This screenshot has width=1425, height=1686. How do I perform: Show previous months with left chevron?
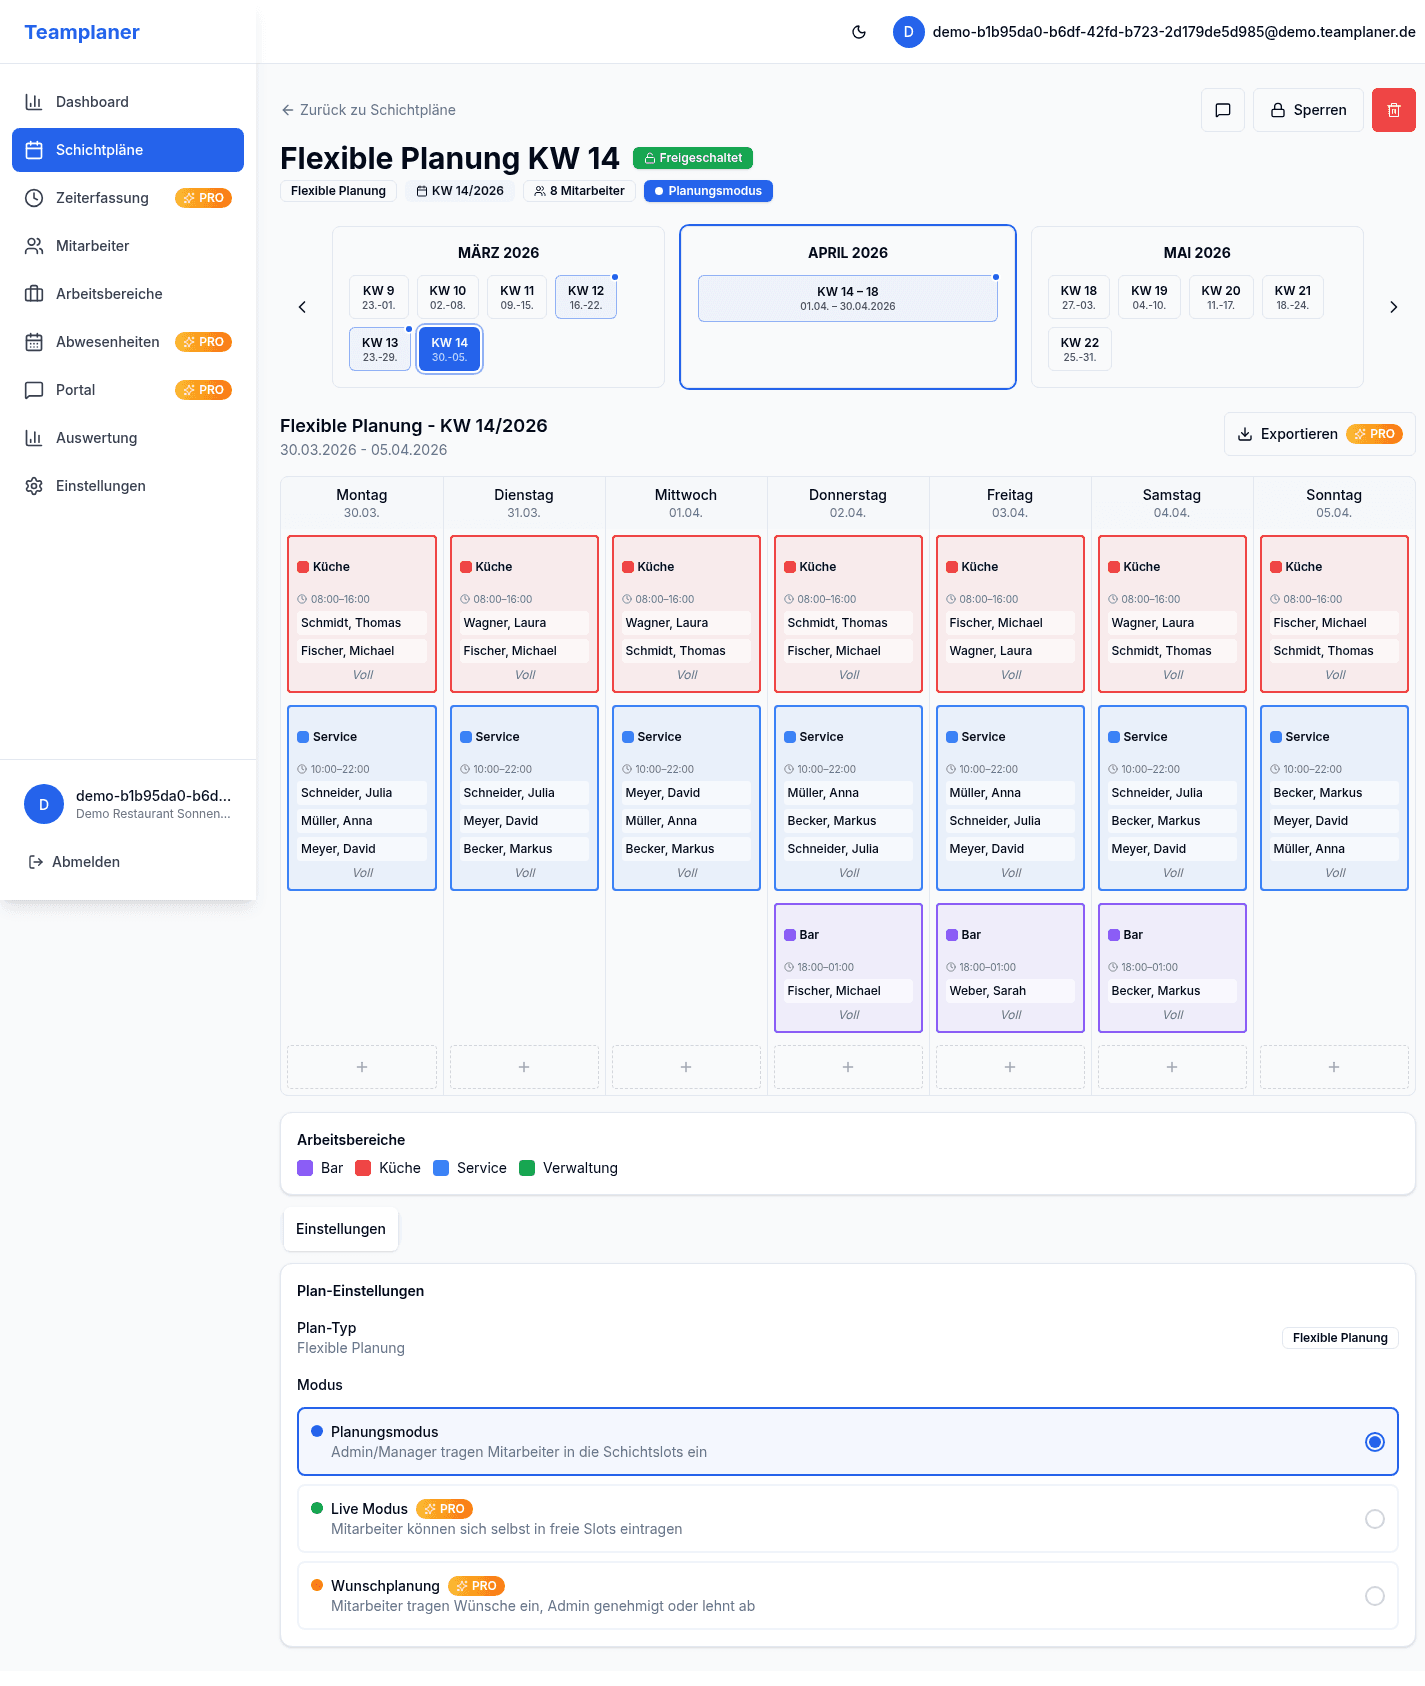302,307
